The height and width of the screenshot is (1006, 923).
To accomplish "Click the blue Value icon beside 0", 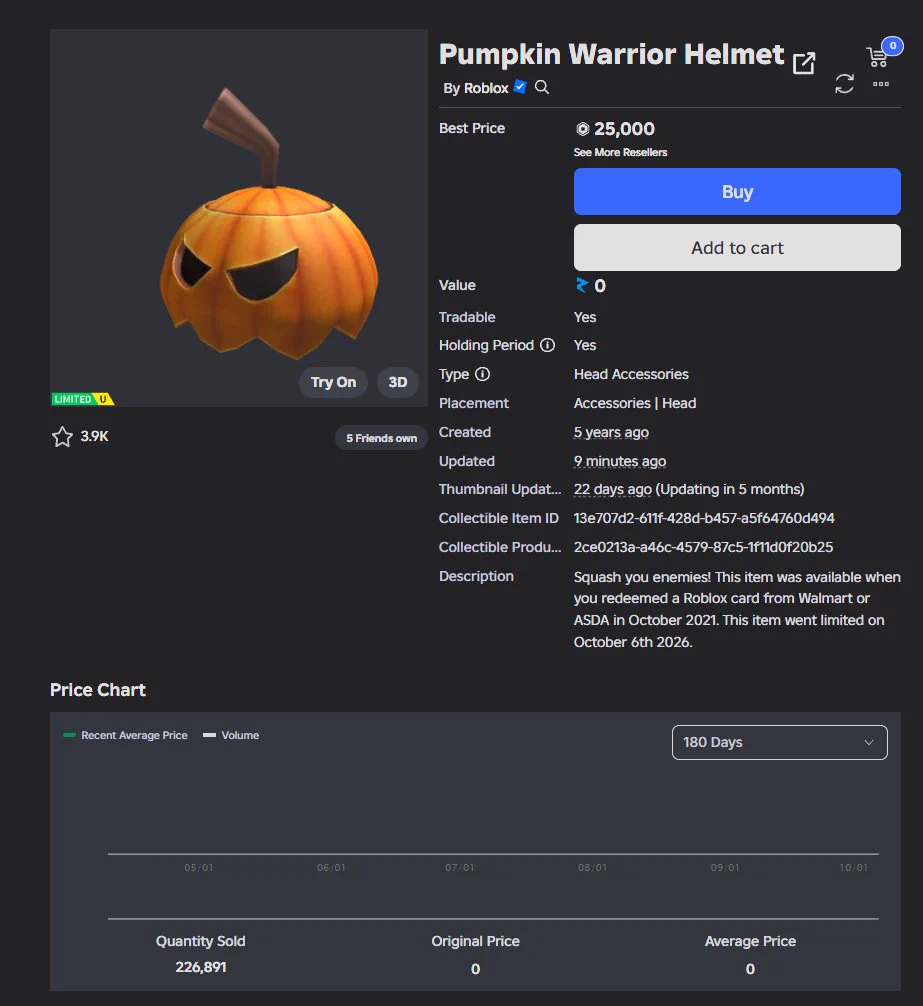I will tap(582, 285).
